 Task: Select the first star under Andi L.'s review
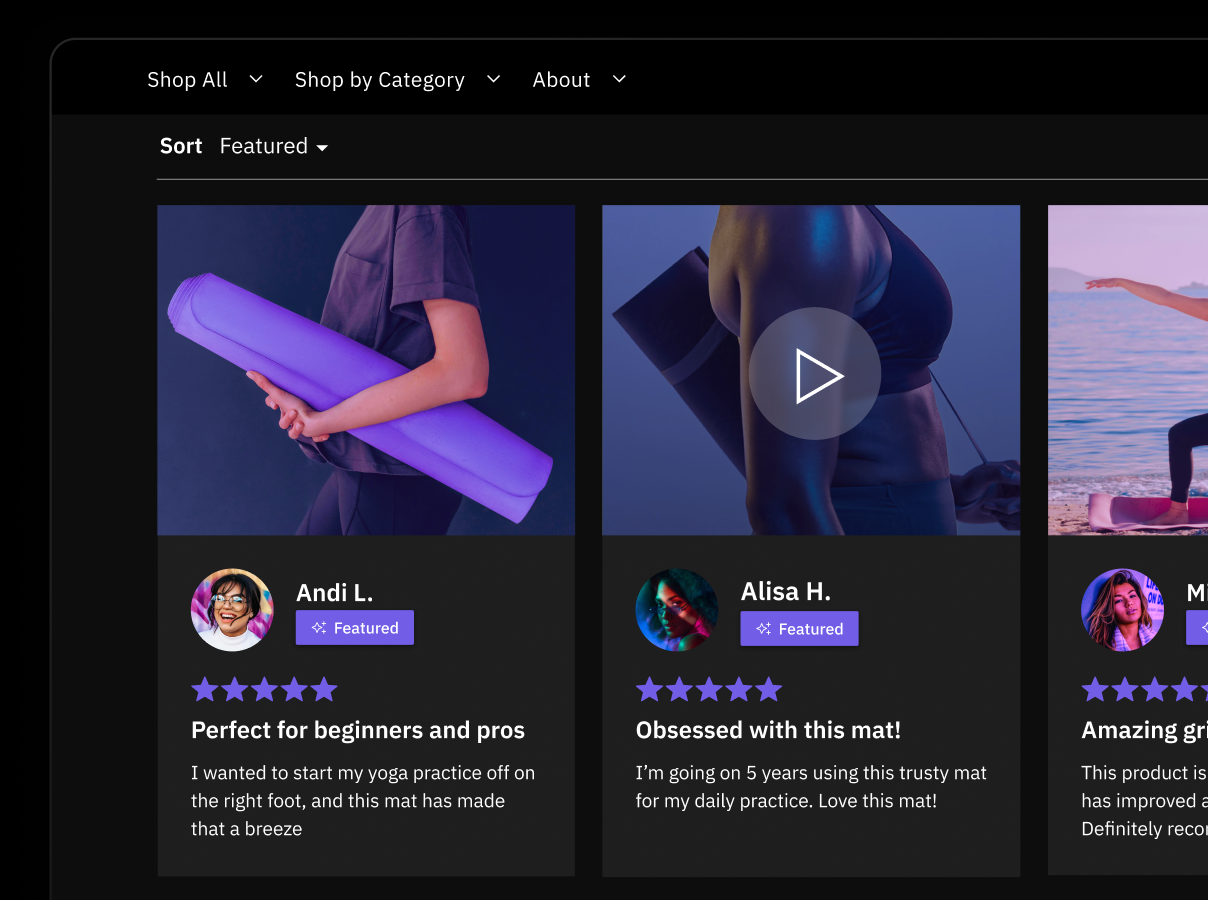click(205, 688)
